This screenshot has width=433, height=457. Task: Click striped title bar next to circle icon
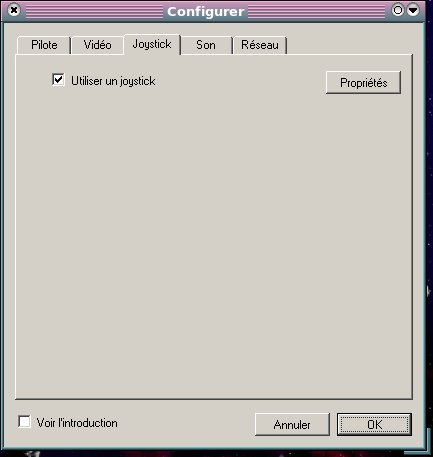click(317, 11)
